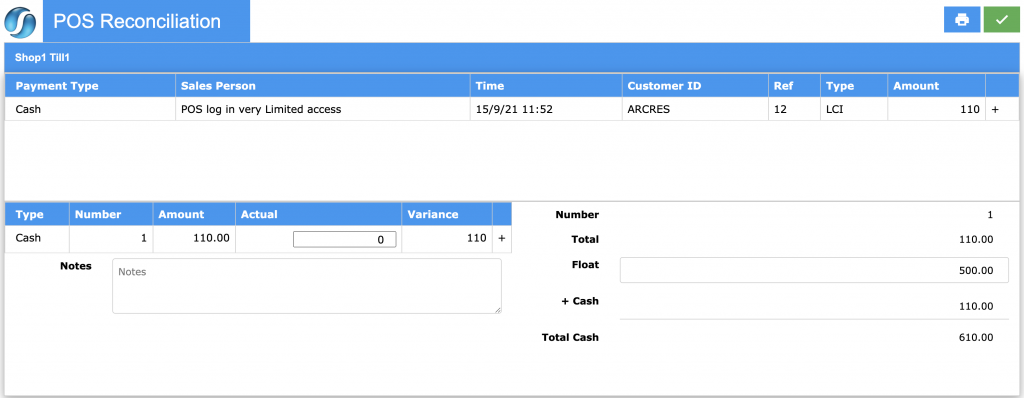Expand the Cash variance row plus sign
1024x398 pixels.
pos(502,239)
